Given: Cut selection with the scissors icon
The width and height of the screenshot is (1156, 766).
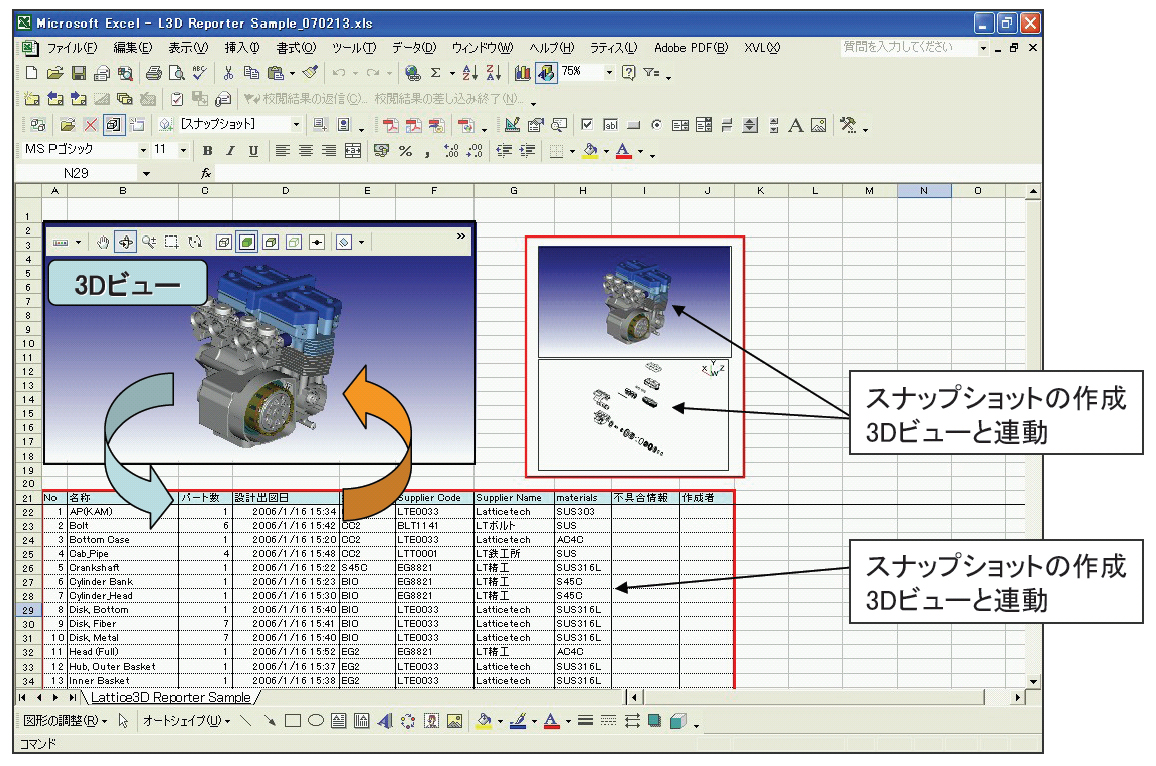Looking at the screenshot, I should pos(229,73).
